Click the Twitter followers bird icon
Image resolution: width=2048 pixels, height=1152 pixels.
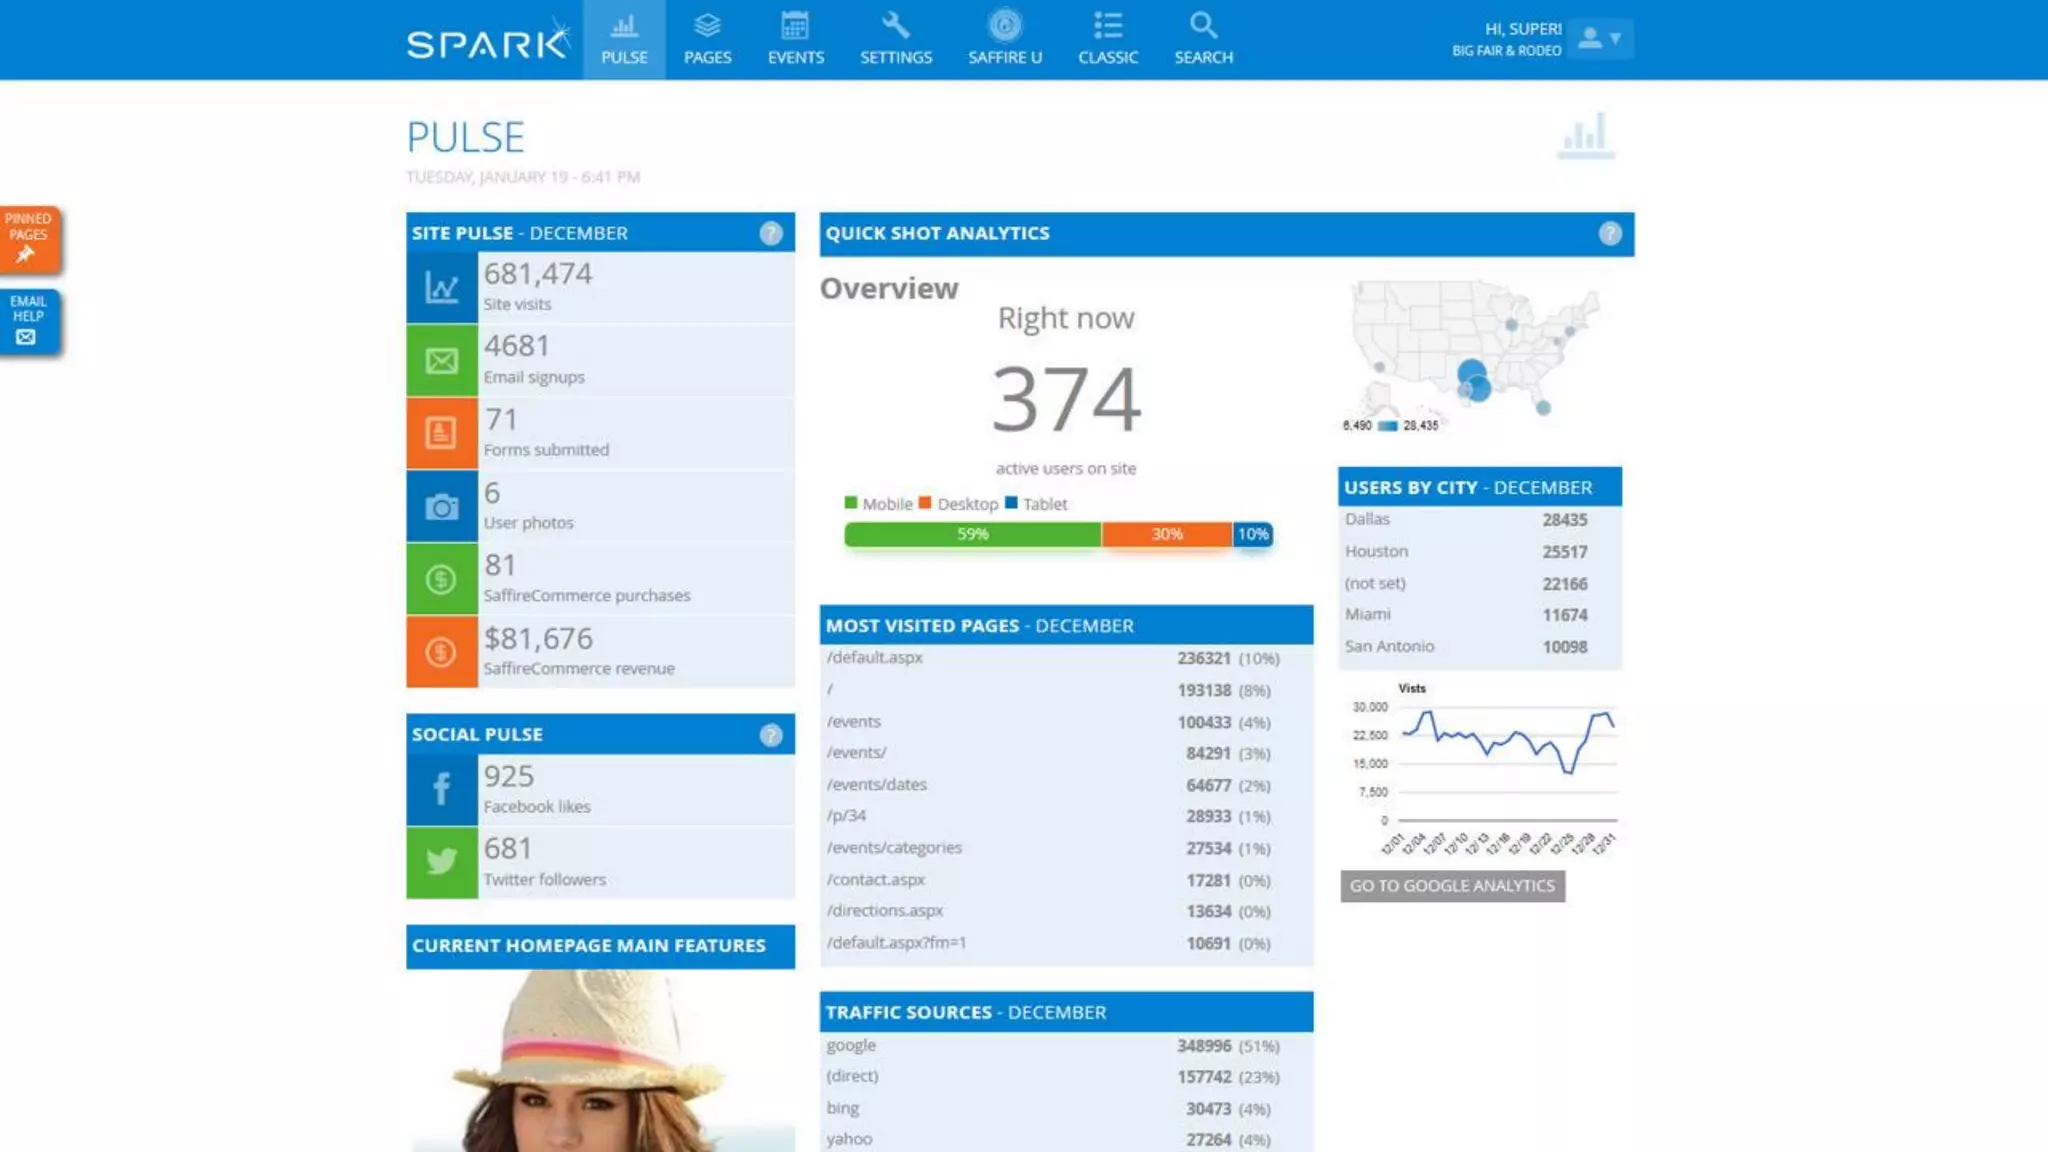pyautogui.click(x=441, y=861)
